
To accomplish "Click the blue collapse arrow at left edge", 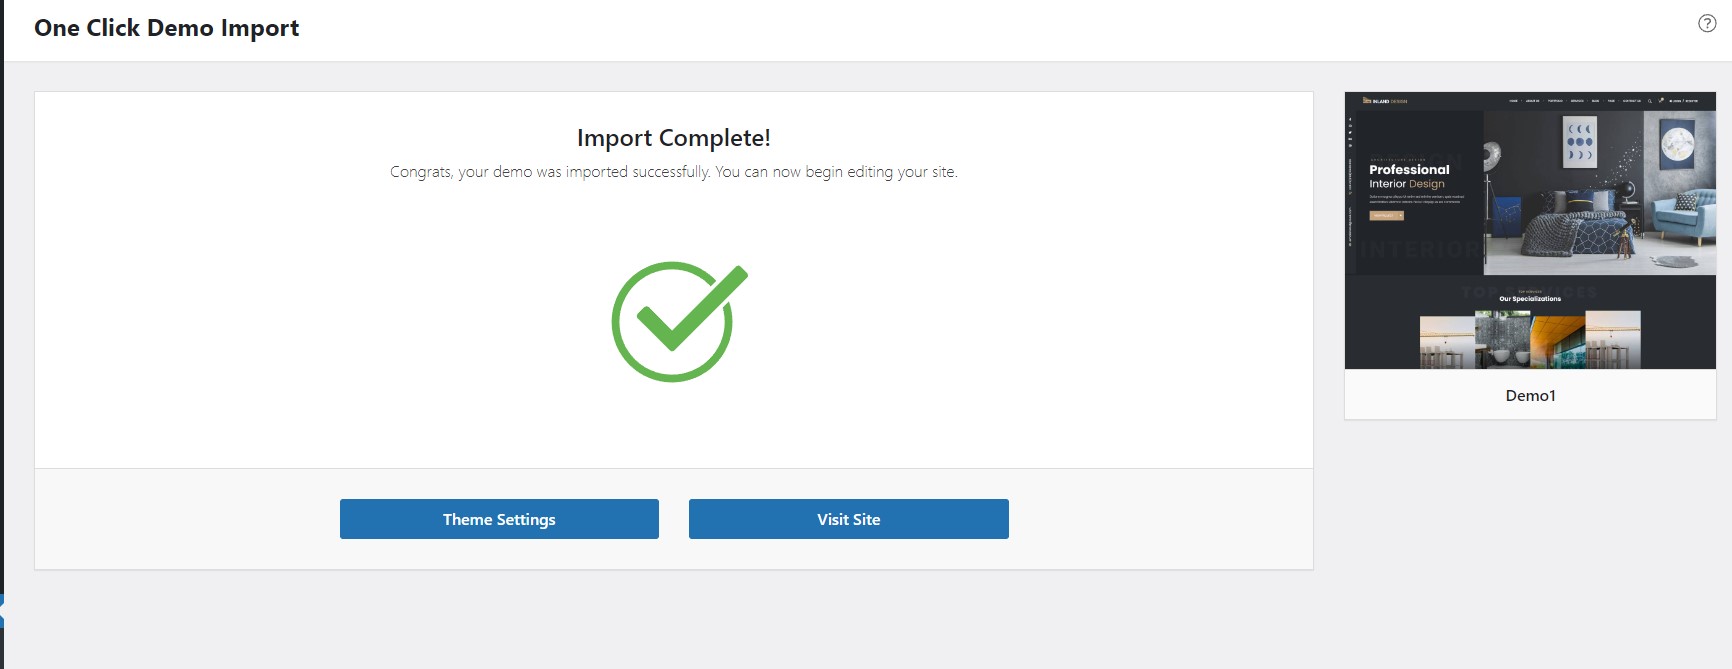I will [x=2, y=611].
